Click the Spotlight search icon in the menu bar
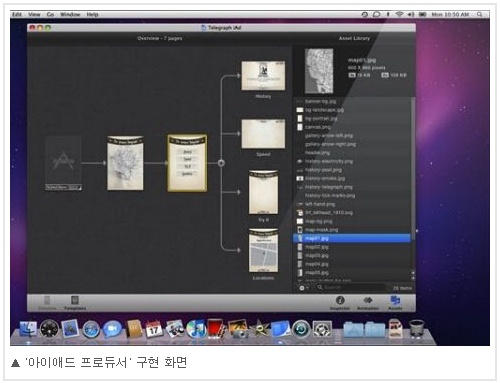 click(480, 14)
